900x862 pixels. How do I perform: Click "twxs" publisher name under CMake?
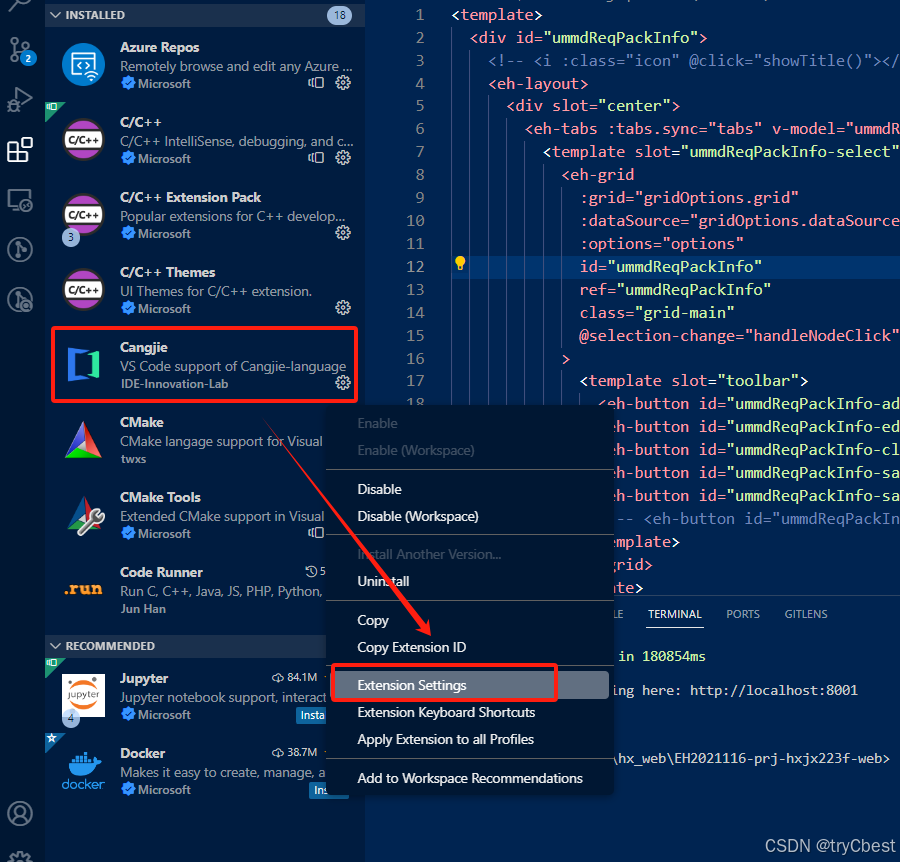coord(133,459)
